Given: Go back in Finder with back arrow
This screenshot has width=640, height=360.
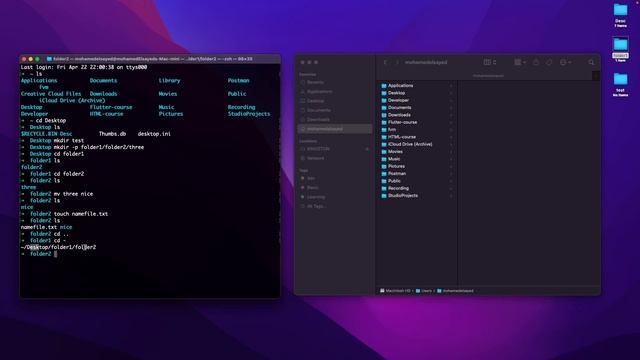Looking at the screenshot, I should 385,62.
